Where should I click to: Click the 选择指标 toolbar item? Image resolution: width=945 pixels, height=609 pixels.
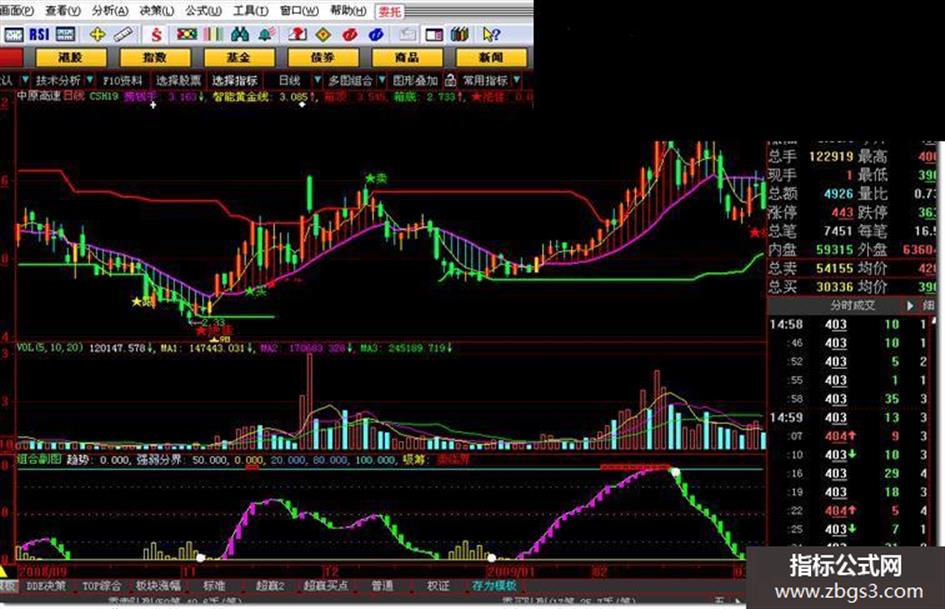pos(235,80)
